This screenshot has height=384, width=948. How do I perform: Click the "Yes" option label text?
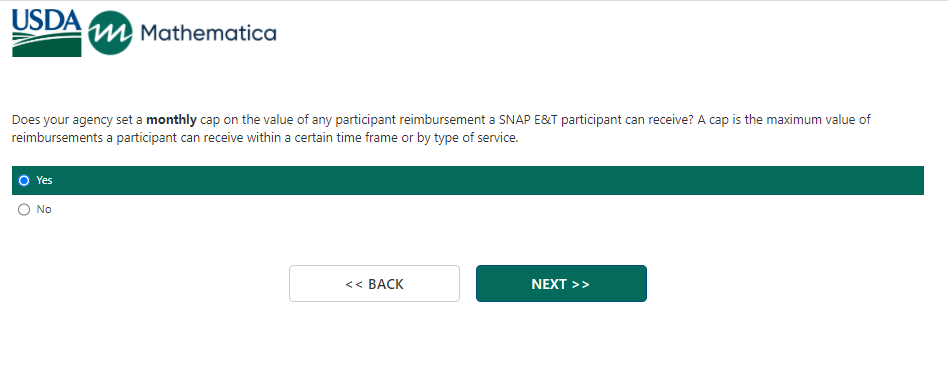tap(44, 180)
